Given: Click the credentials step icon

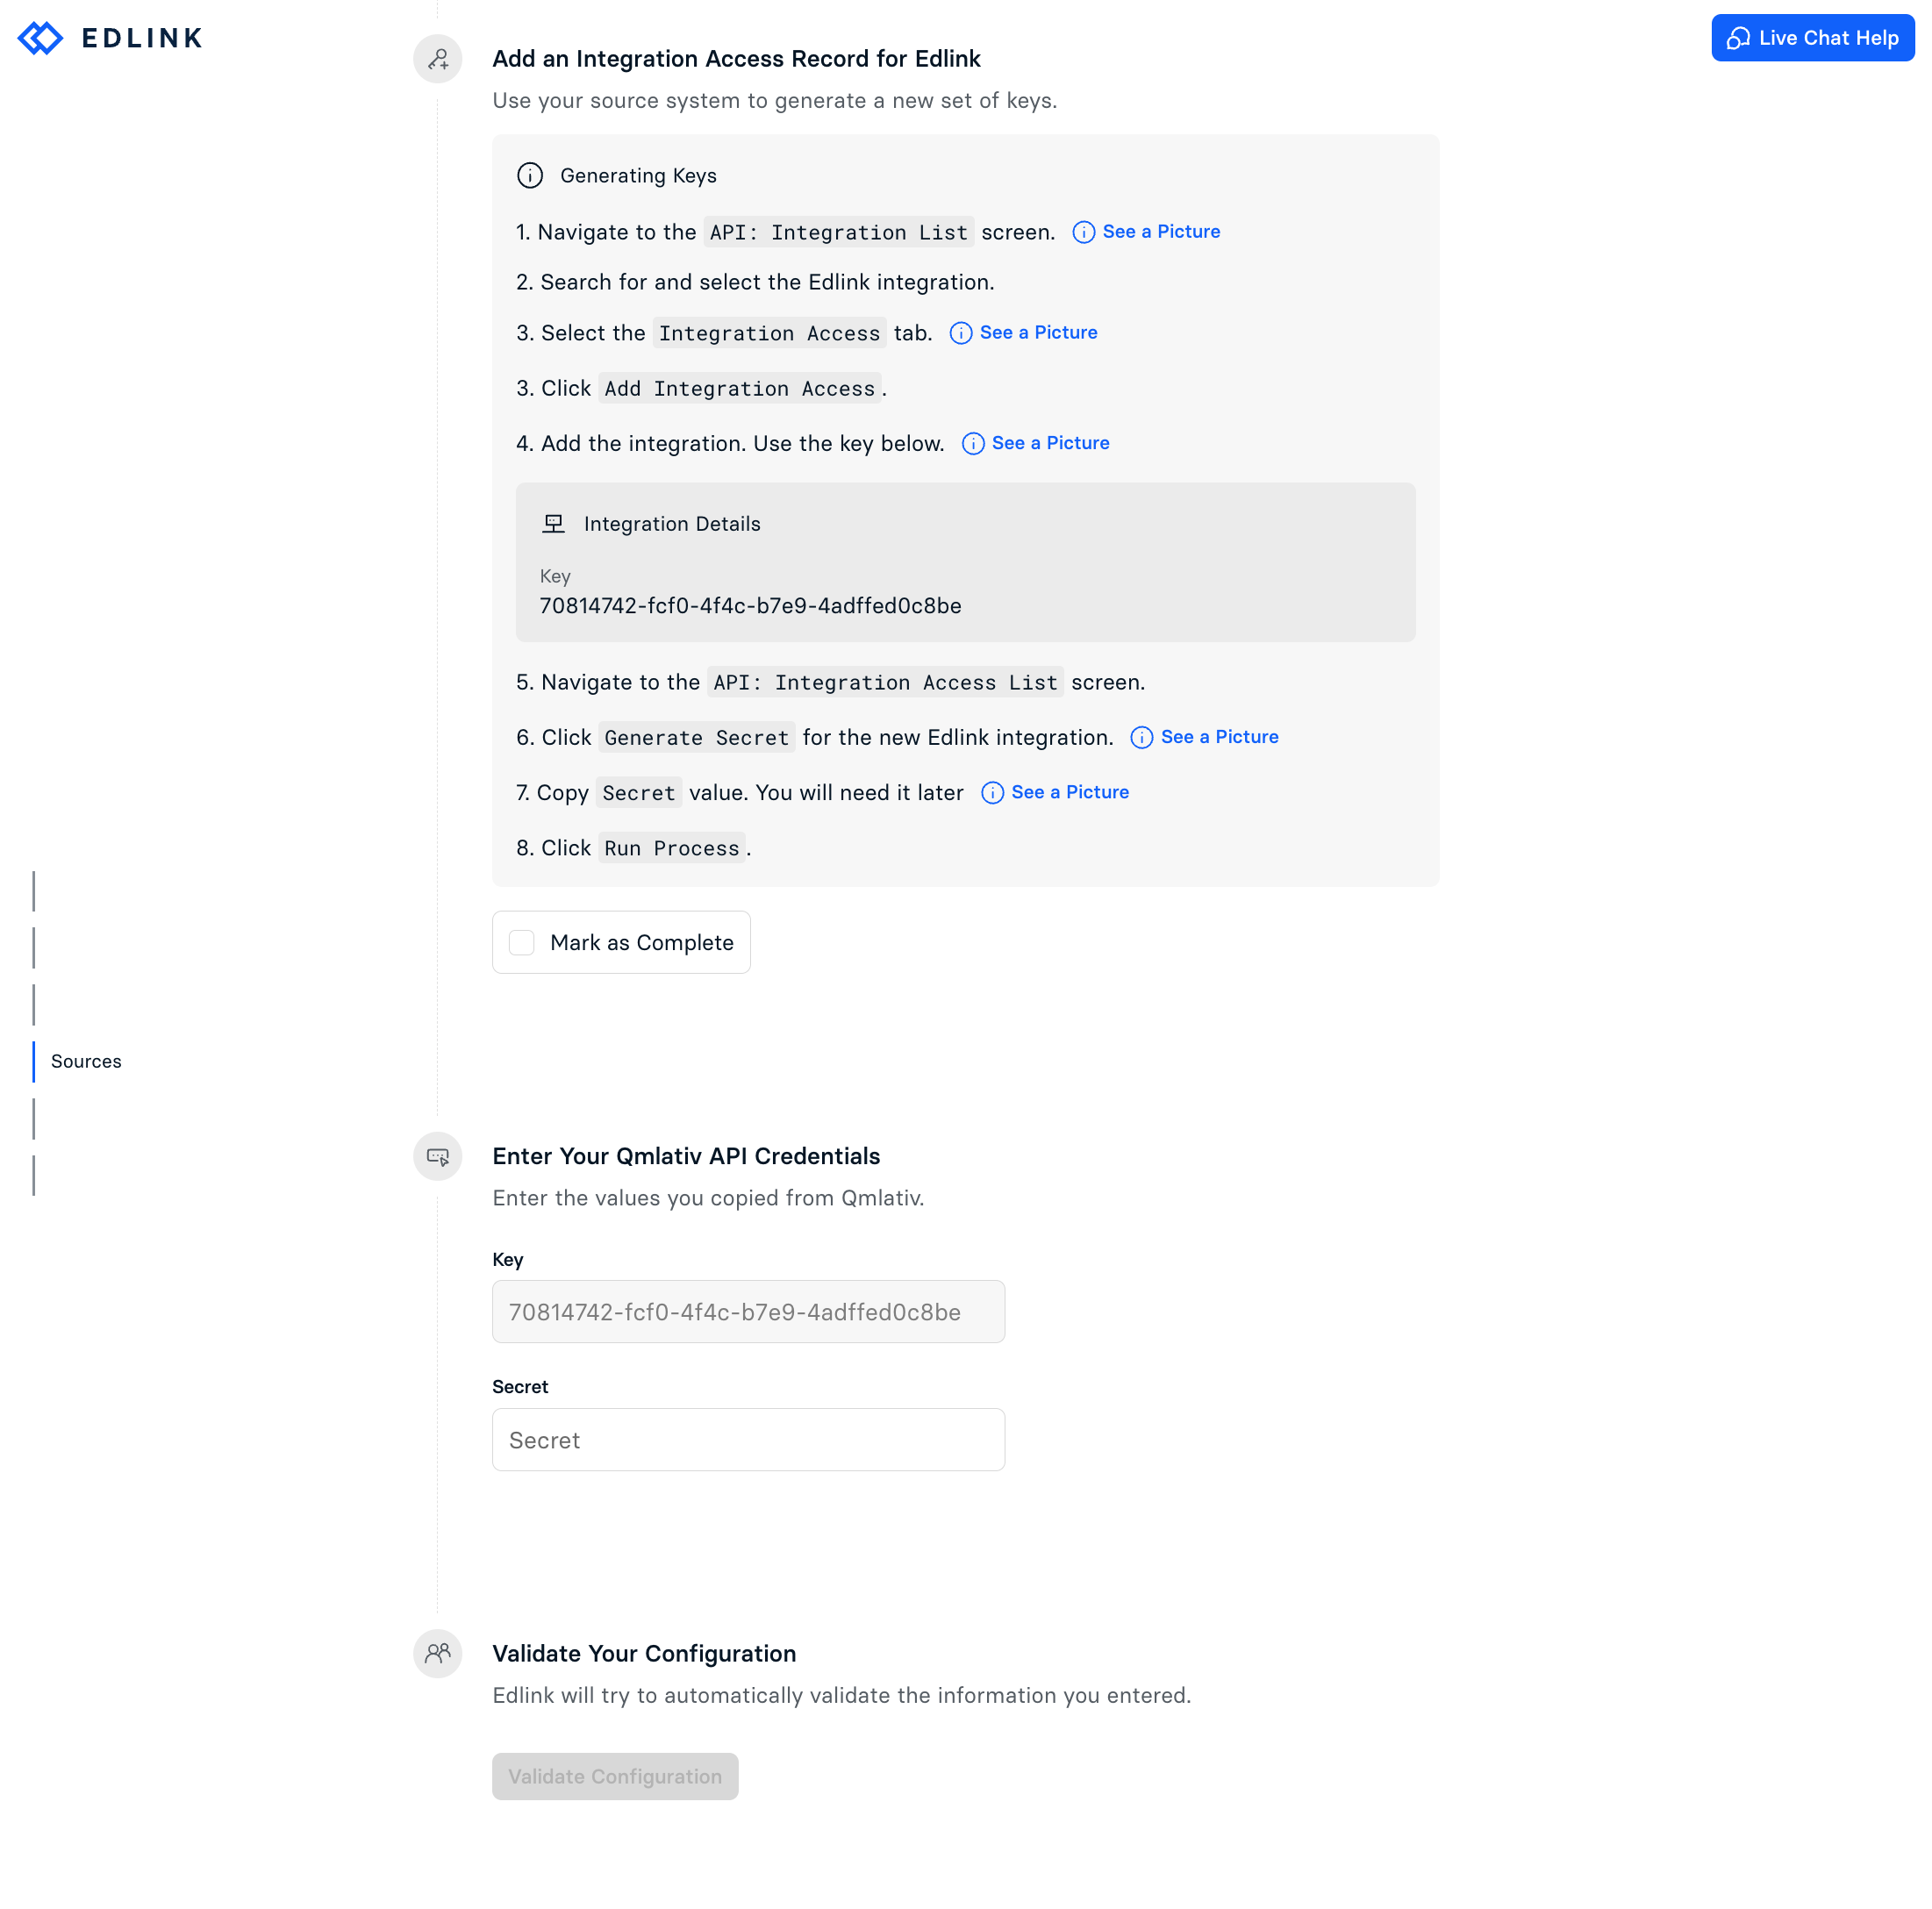Looking at the screenshot, I should [438, 1157].
